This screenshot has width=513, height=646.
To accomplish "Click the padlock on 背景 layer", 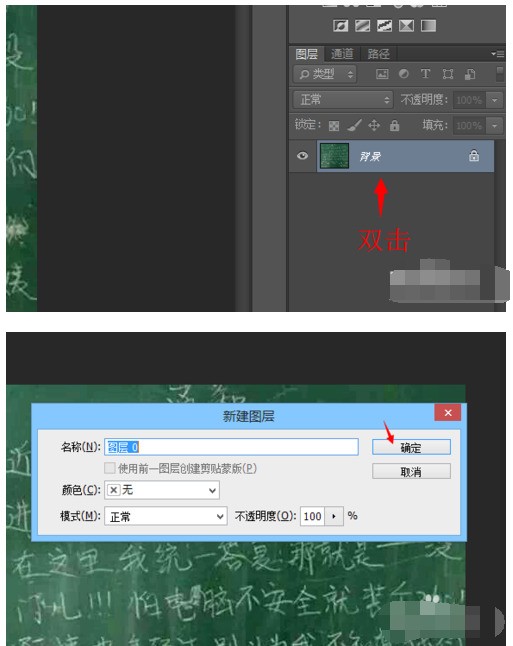I will pyautogui.click(x=474, y=156).
